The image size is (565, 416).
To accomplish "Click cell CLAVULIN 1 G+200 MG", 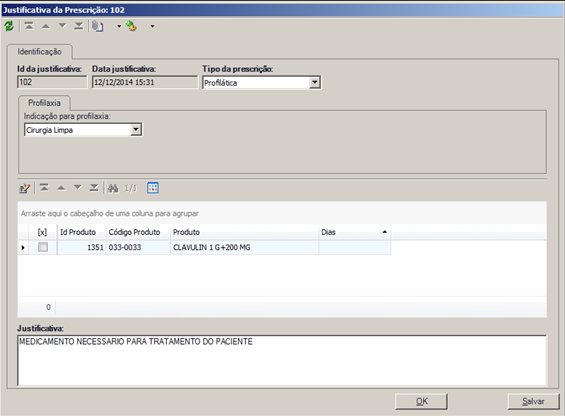I will coord(244,248).
